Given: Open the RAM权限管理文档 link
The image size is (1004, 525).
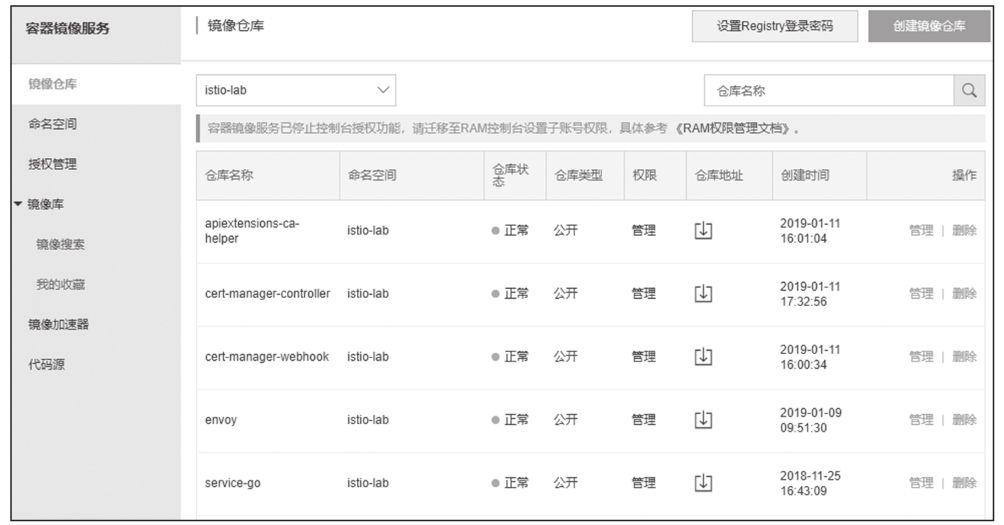Looking at the screenshot, I should click(x=735, y=129).
